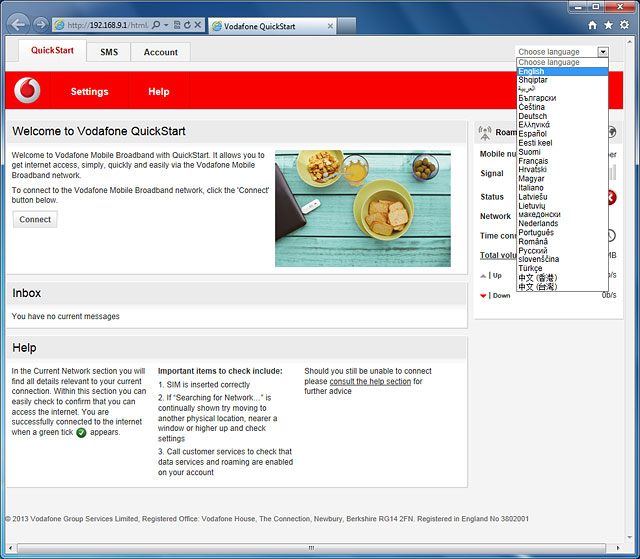Open browser Tools gear icon
The image size is (640, 559).
pyautogui.click(x=624, y=25)
